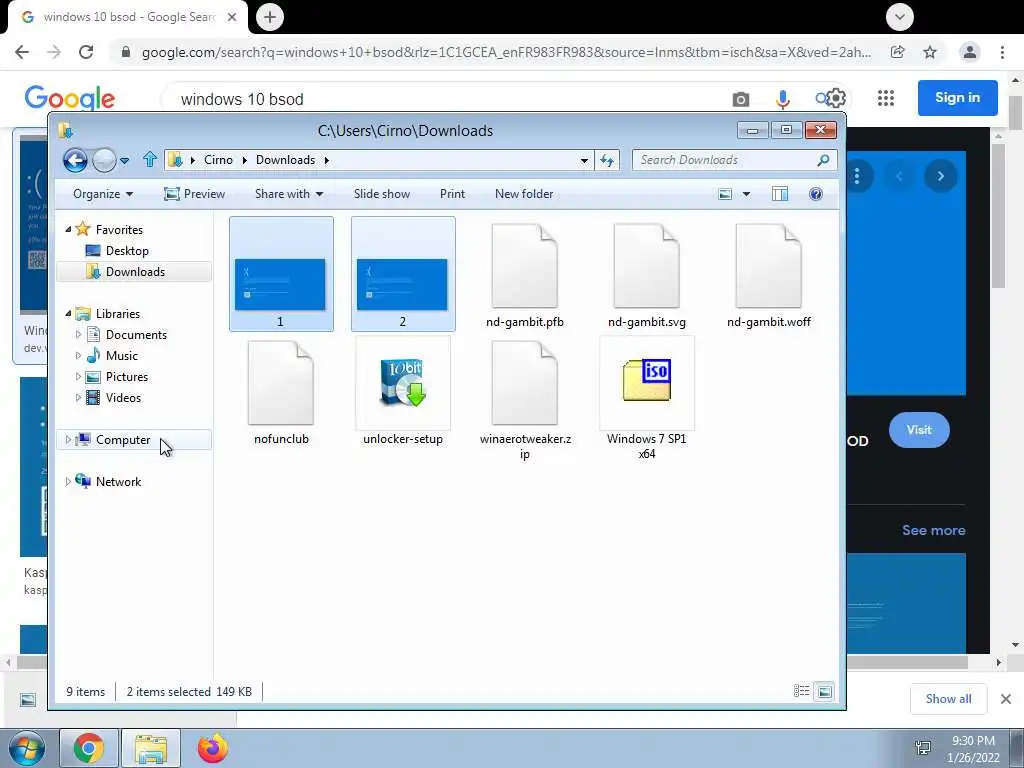Click Chrome's share page icon

[898, 52]
